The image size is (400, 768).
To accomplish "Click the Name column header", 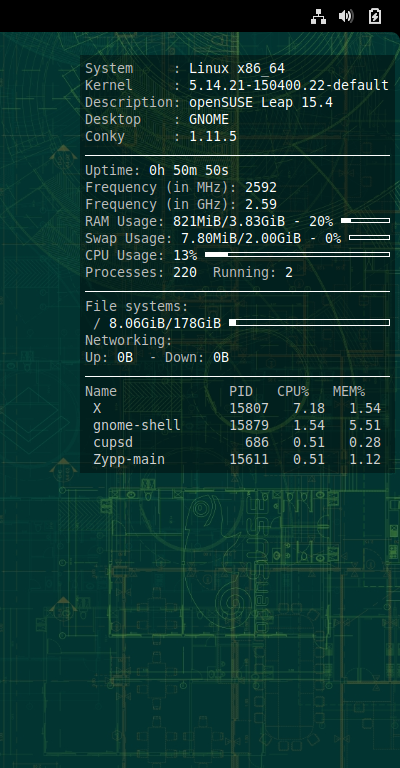I will click(x=101, y=391).
